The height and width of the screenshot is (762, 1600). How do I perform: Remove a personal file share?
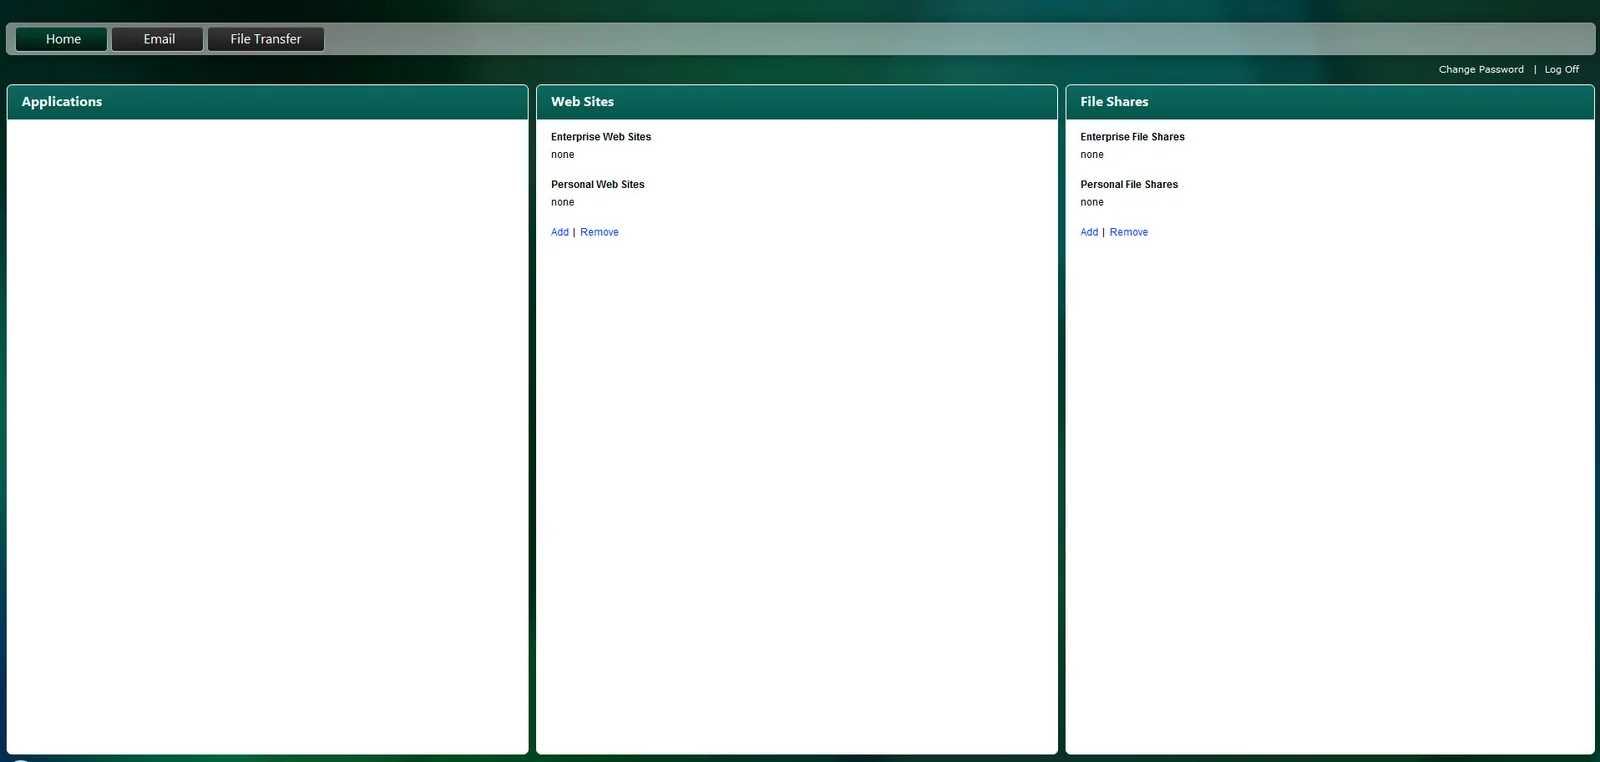click(1128, 232)
